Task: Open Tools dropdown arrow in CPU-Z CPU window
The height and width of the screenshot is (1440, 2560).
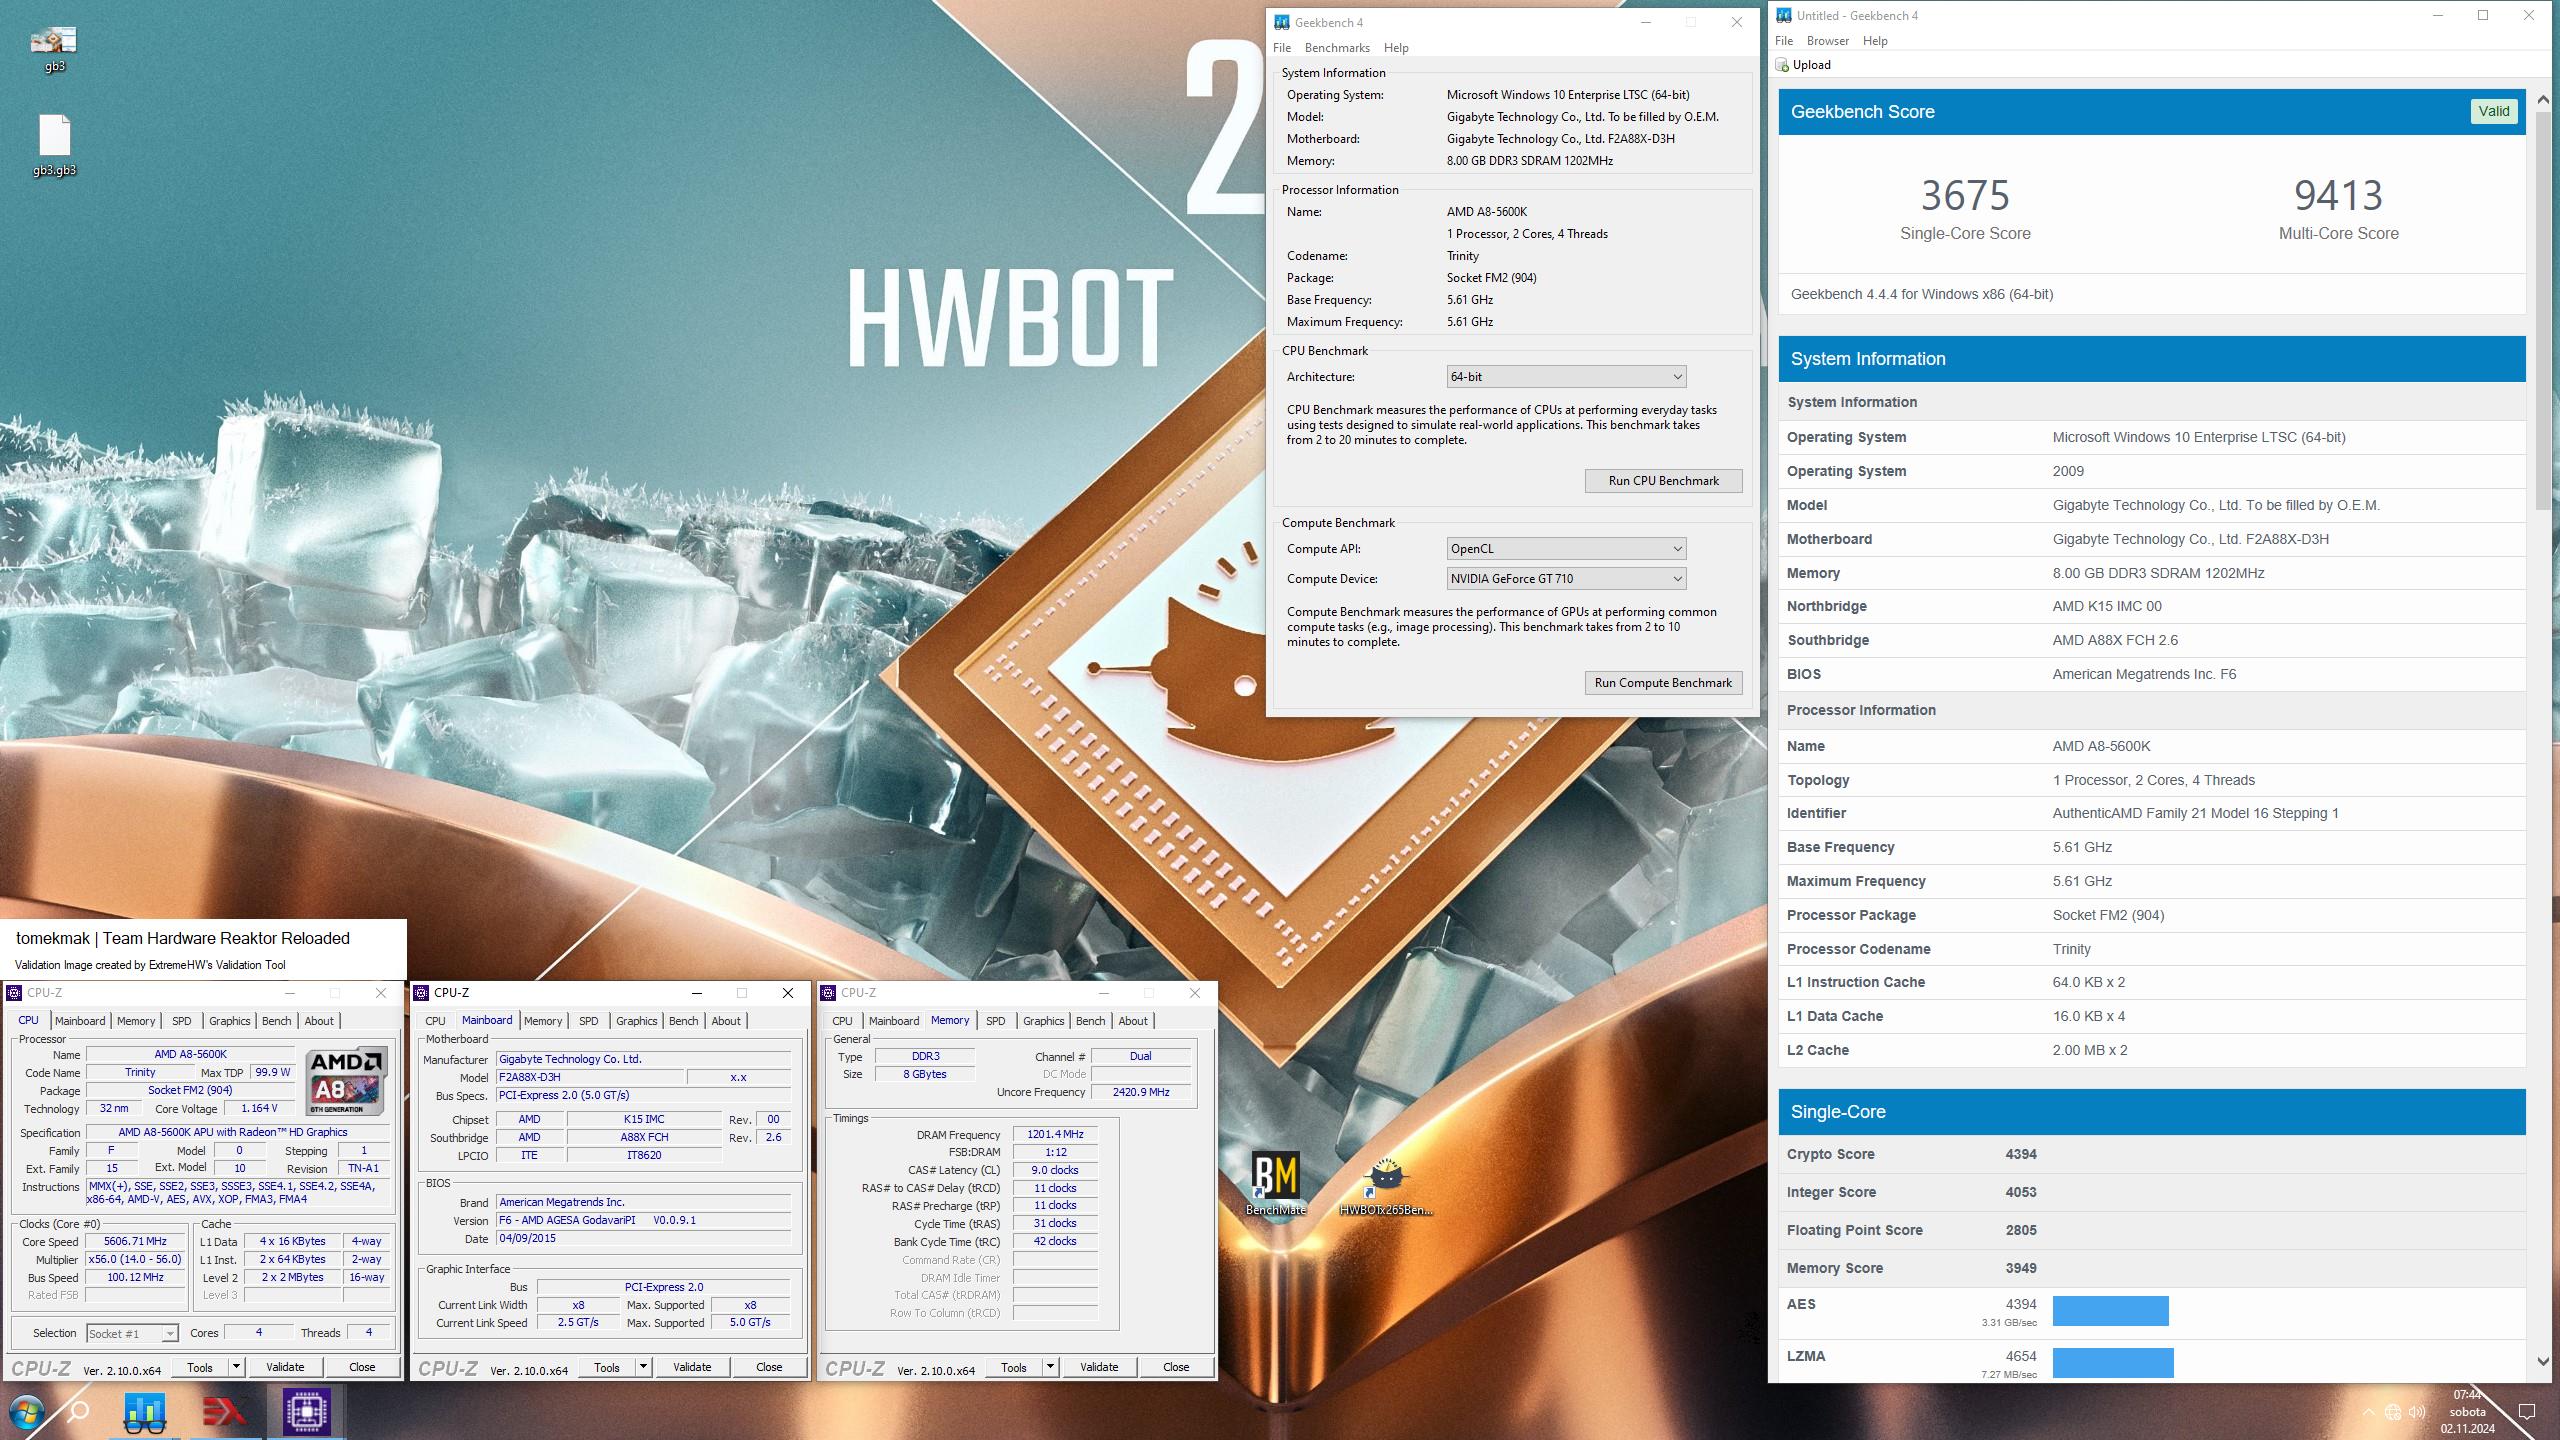Action: pyautogui.click(x=236, y=1367)
